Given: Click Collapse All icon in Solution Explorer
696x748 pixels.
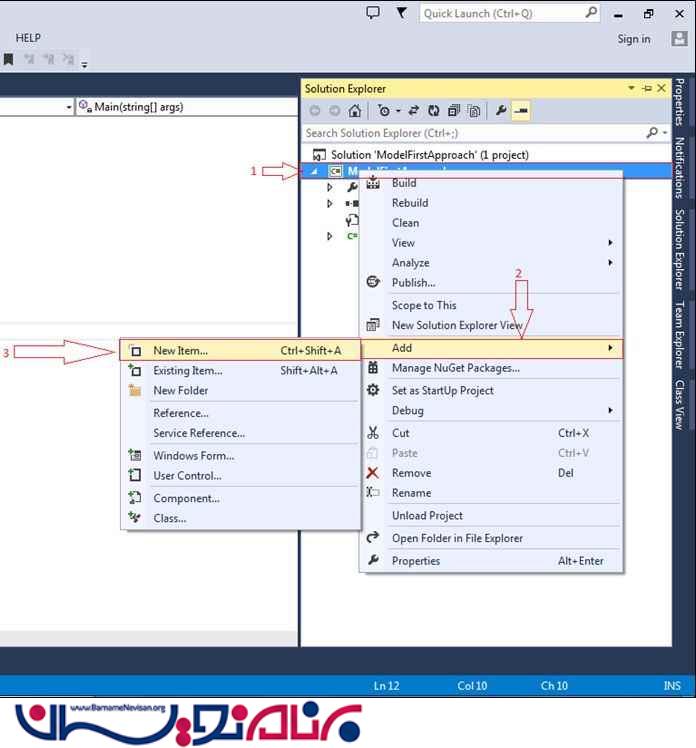Looking at the screenshot, I should click(453, 111).
